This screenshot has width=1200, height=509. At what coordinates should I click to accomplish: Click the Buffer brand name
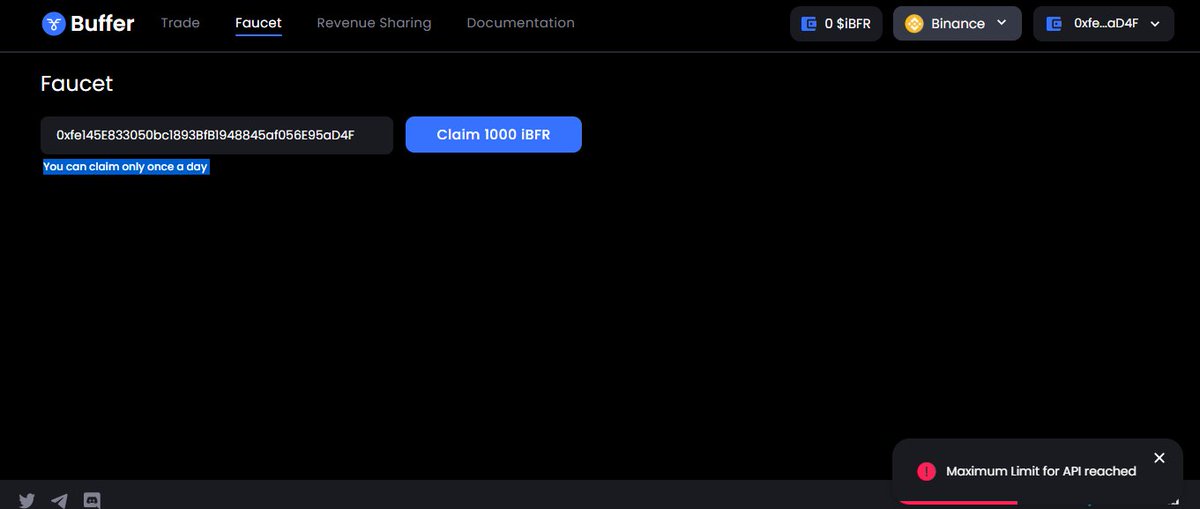[x=102, y=23]
